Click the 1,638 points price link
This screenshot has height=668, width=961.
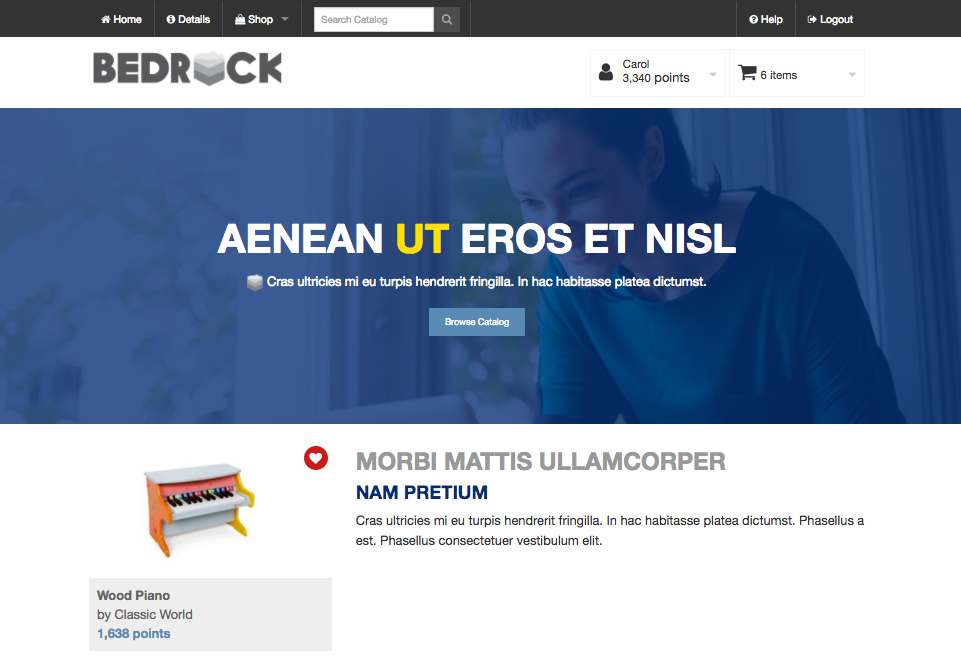(134, 634)
